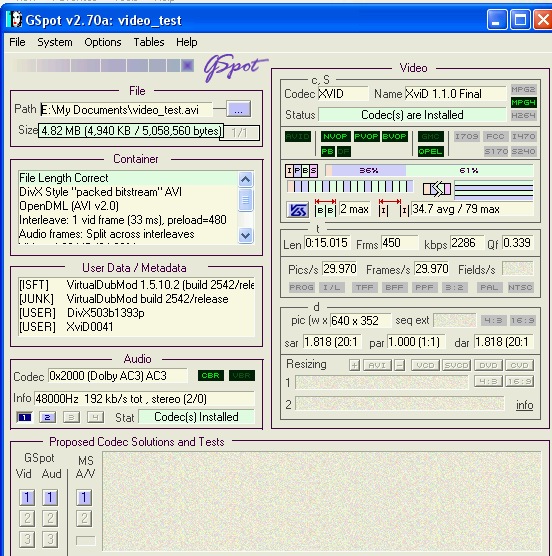Viewport: 552px width, 556px height.
Task: Click the I709 colorimetry indicator
Action: tap(467, 137)
